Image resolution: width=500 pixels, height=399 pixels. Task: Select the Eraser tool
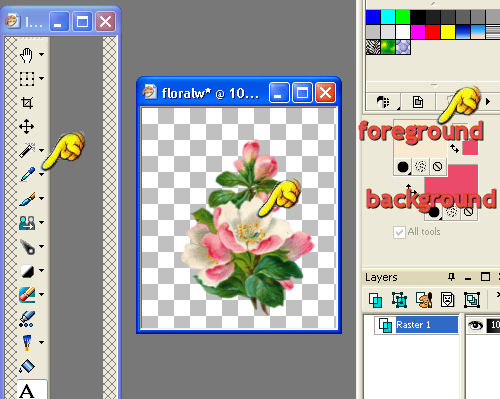pyautogui.click(x=27, y=294)
